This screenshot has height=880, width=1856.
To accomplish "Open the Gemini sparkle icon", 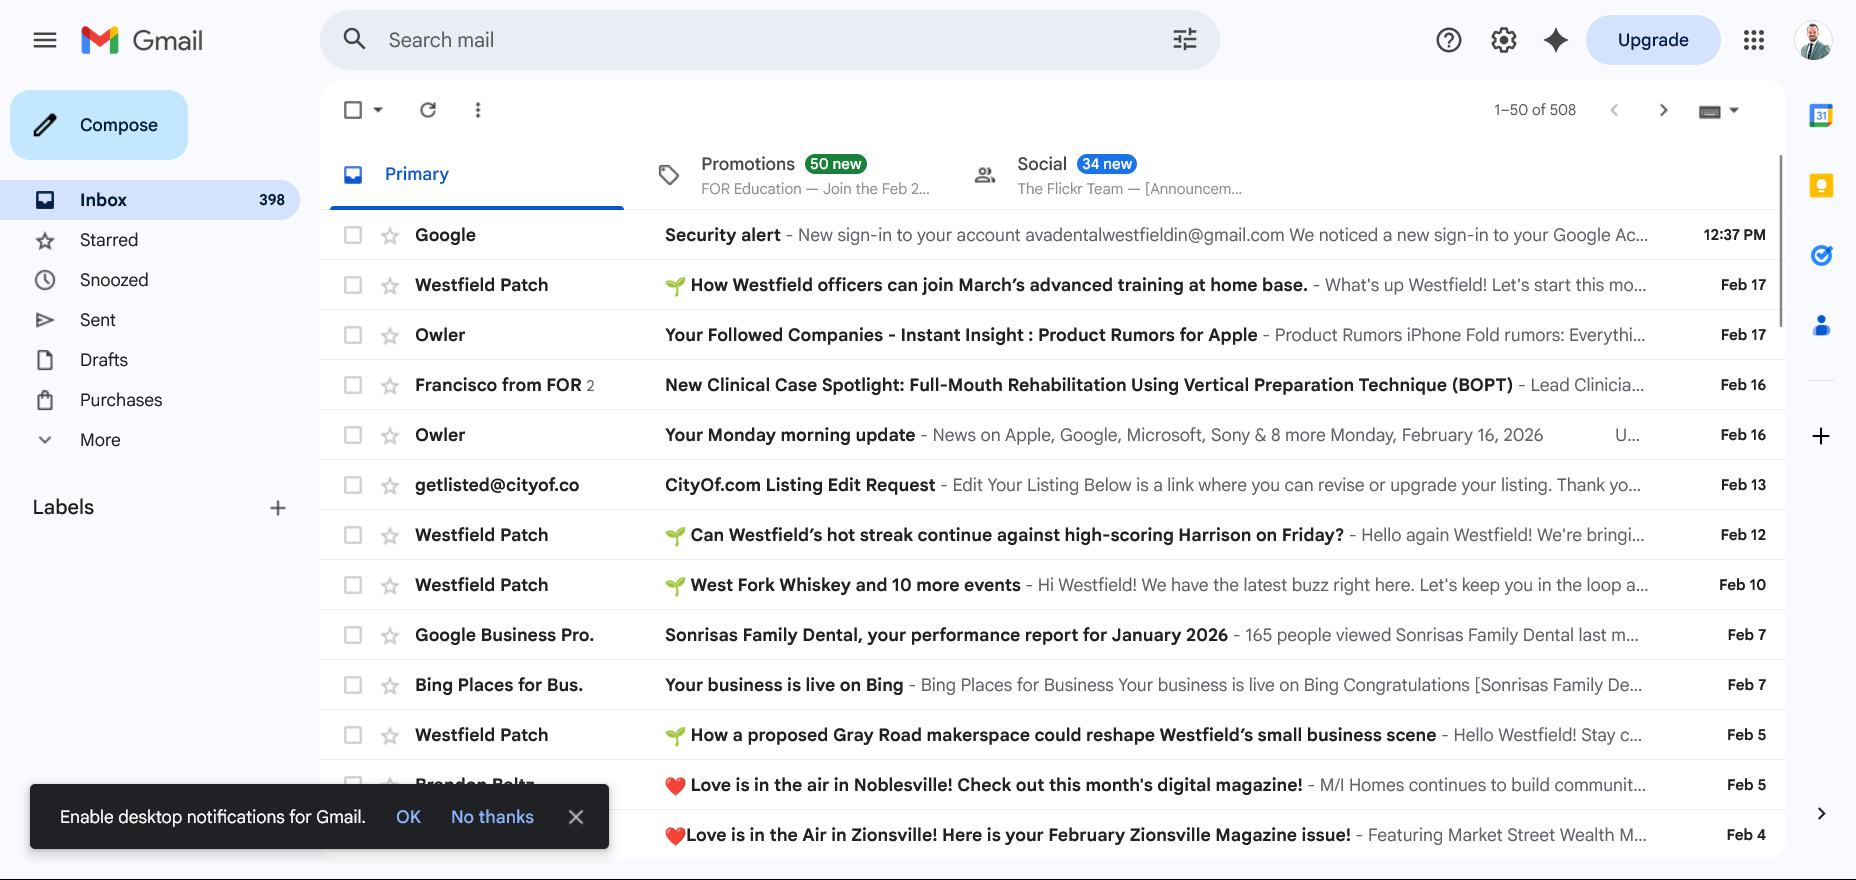I will 1556,40.
